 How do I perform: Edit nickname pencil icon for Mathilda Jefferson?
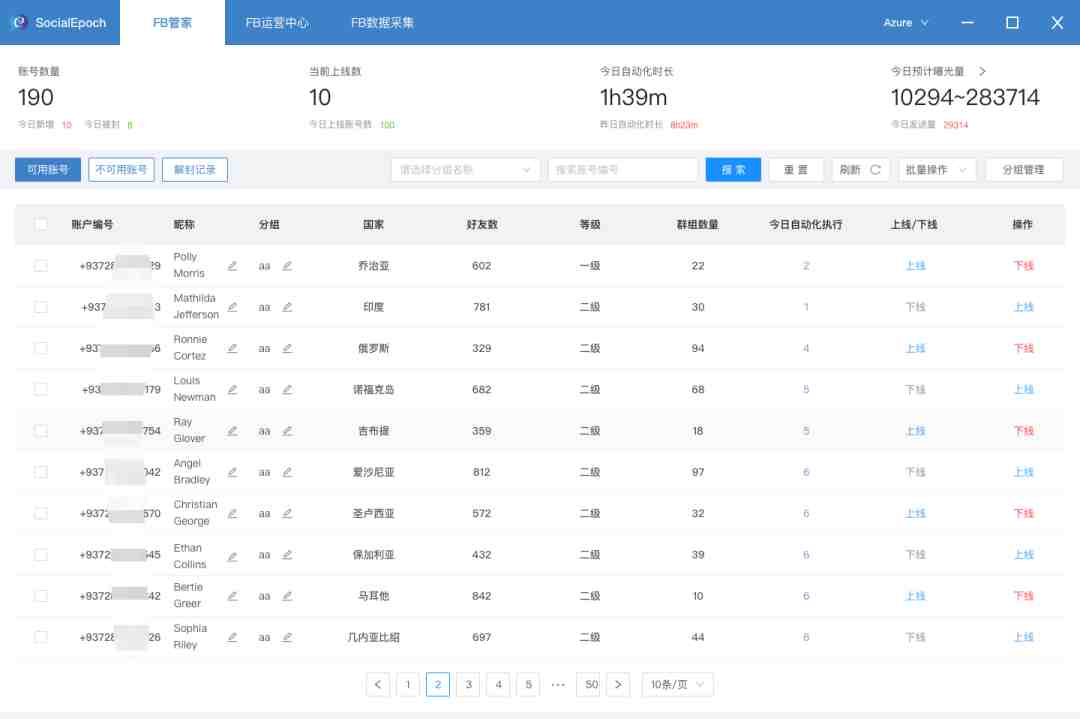(x=232, y=307)
